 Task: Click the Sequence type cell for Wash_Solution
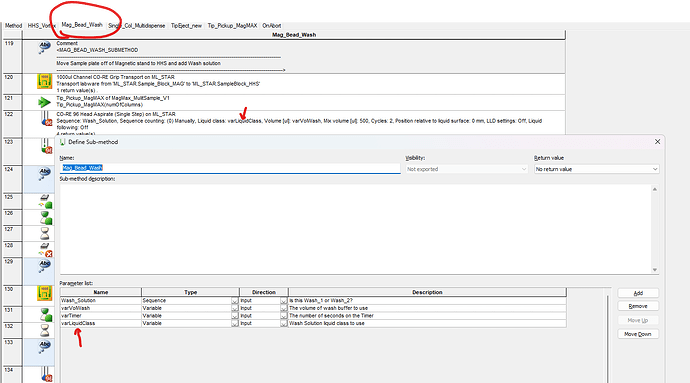tap(187, 301)
